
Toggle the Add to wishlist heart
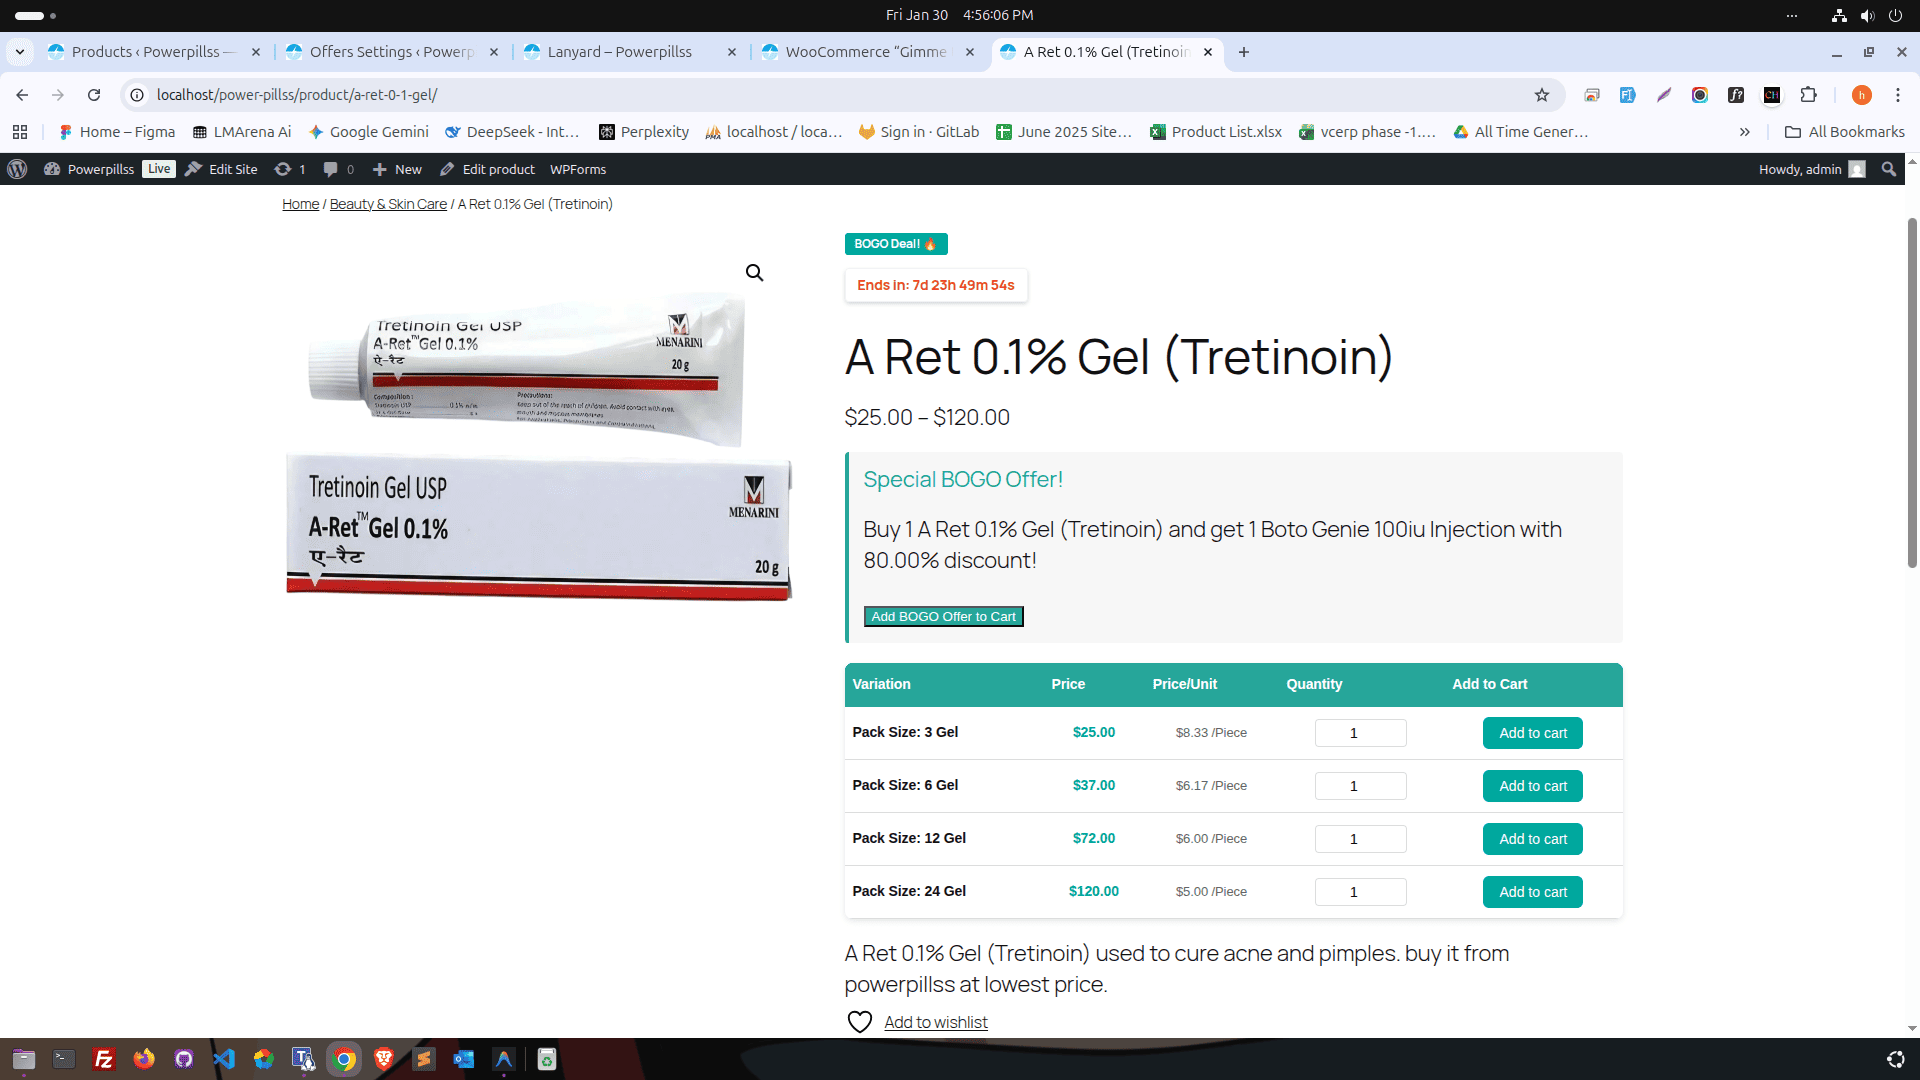tap(860, 1022)
